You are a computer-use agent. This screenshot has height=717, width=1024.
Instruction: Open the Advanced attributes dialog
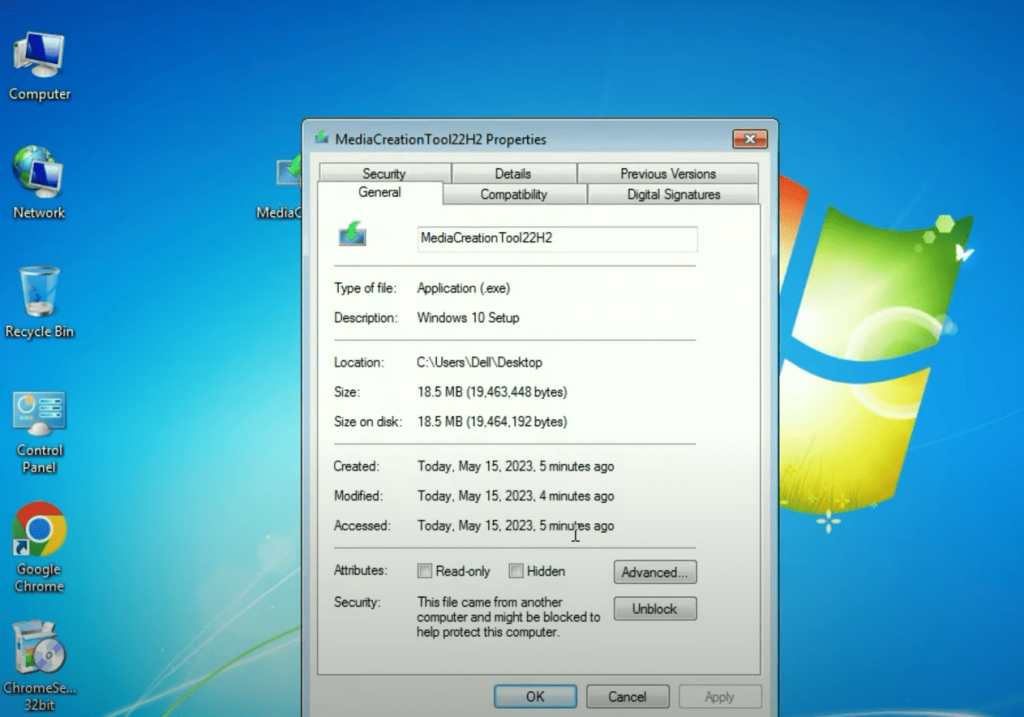[x=655, y=572]
